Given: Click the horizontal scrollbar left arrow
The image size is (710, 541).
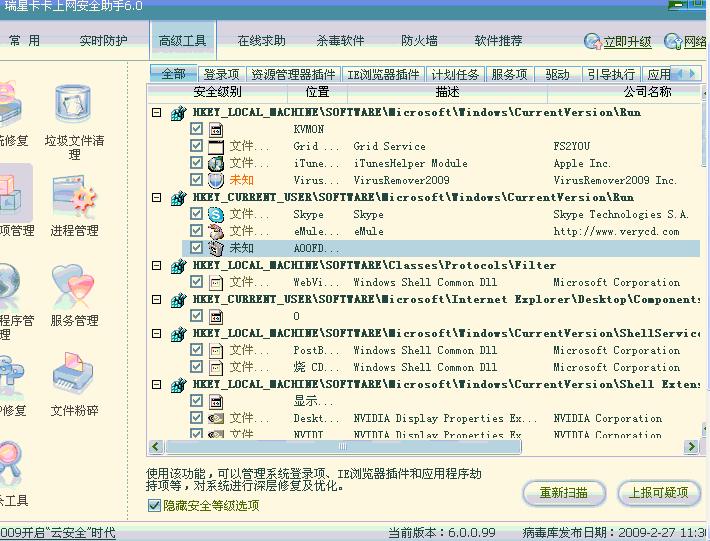Looking at the screenshot, I should tap(156, 447).
